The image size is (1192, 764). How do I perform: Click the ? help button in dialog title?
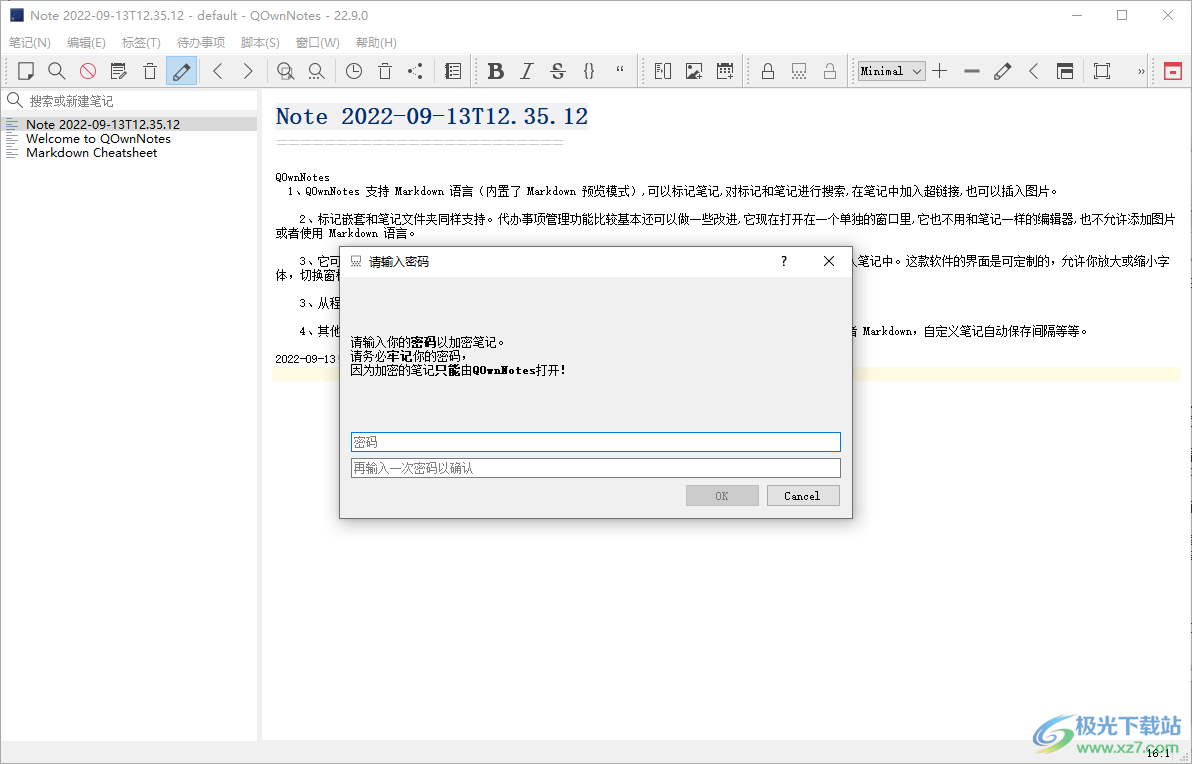(x=784, y=262)
